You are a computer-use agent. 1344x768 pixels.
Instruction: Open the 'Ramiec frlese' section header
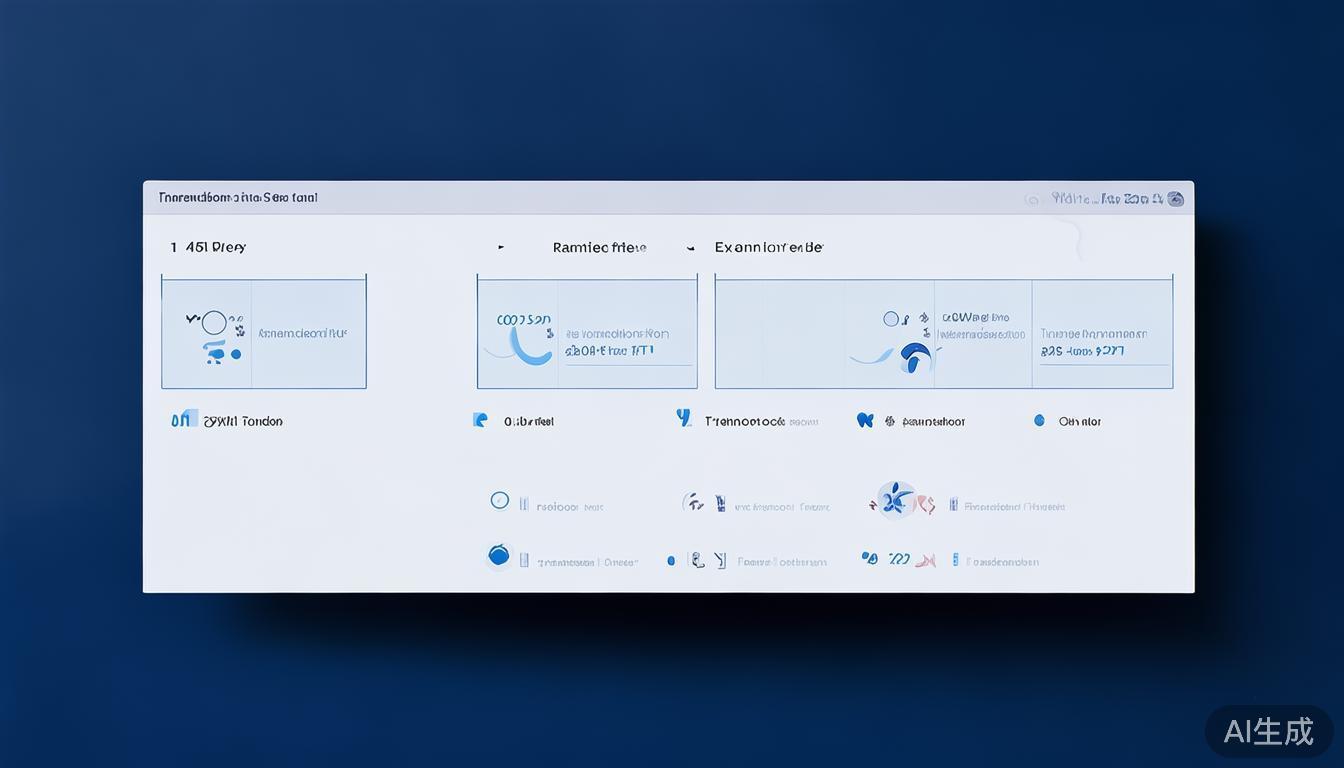pyautogui.click(x=599, y=247)
